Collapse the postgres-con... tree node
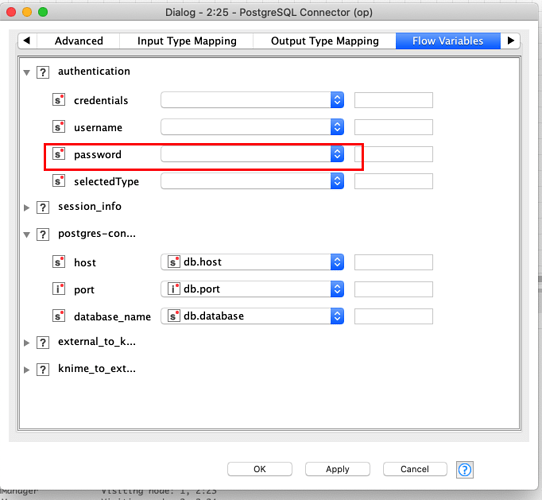Viewport: 542px width, 500px height. [x=27, y=235]
